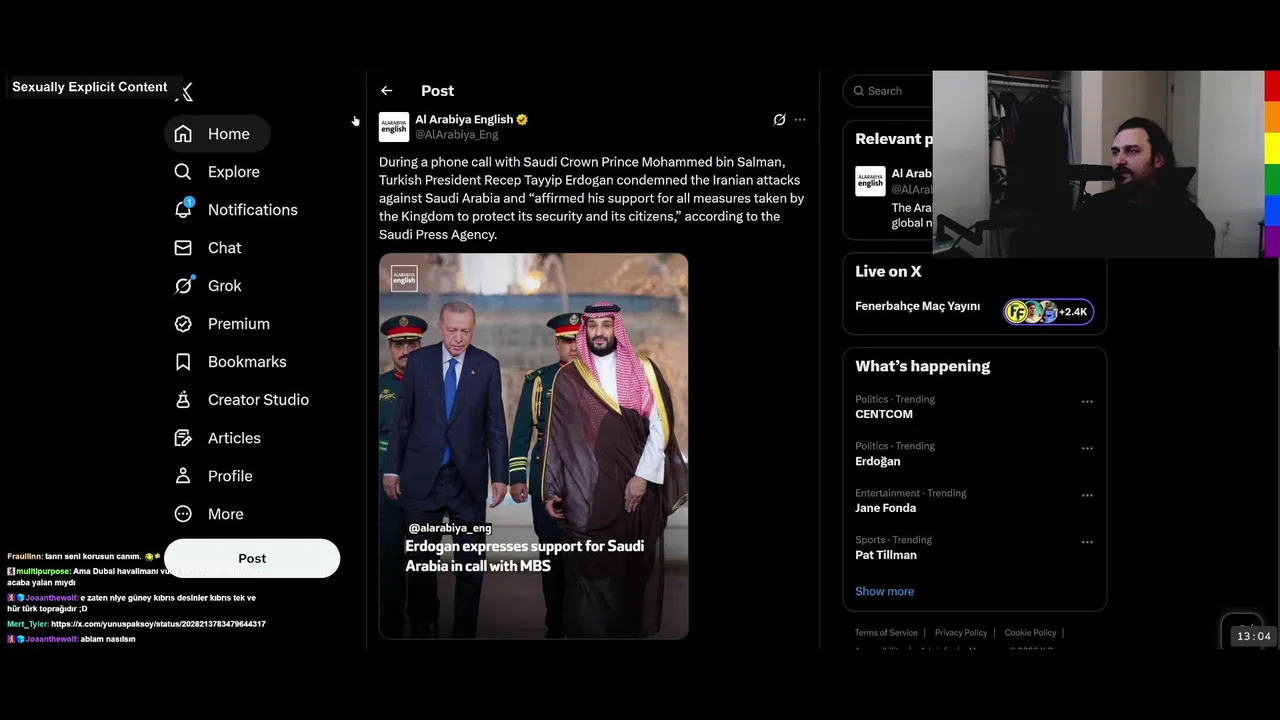The height and width of the screenshot is (720, 1280).
Task: Click the Premium verified badge icon
Action: (183, 324)
